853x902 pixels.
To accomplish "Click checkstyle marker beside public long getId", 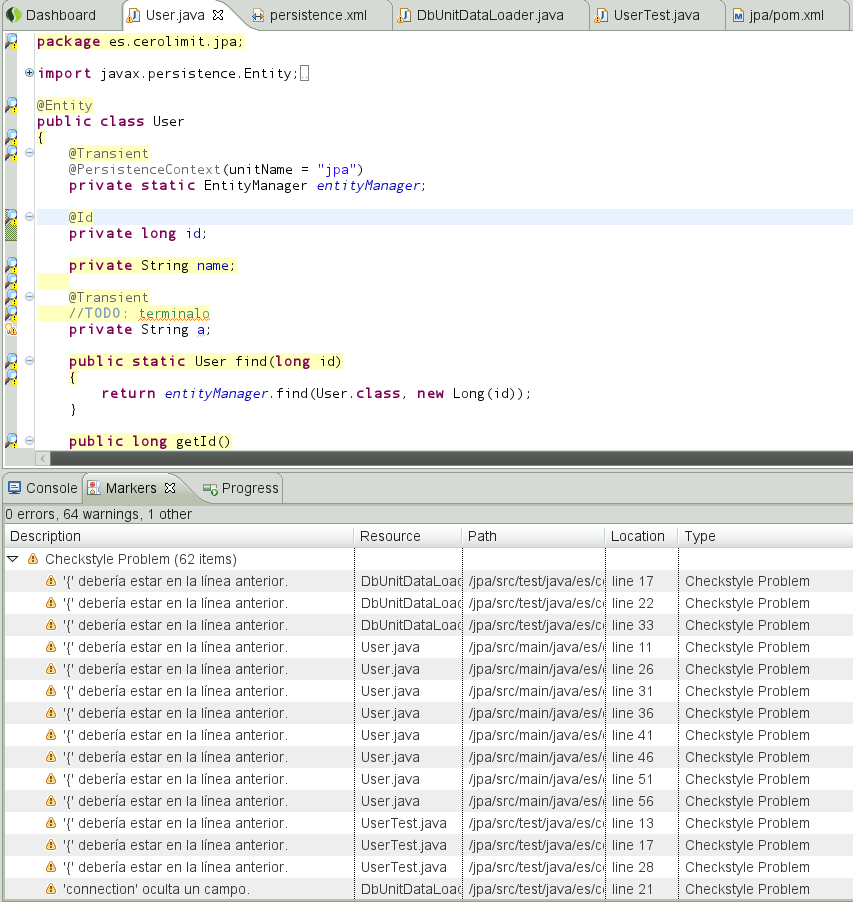I will pos(11,441).
